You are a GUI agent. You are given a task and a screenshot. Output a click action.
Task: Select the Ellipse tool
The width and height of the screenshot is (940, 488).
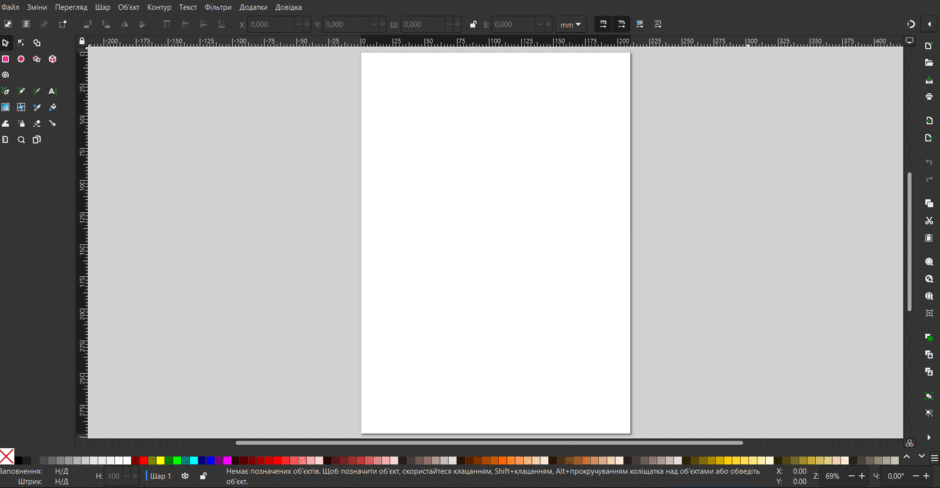[21, 59]
